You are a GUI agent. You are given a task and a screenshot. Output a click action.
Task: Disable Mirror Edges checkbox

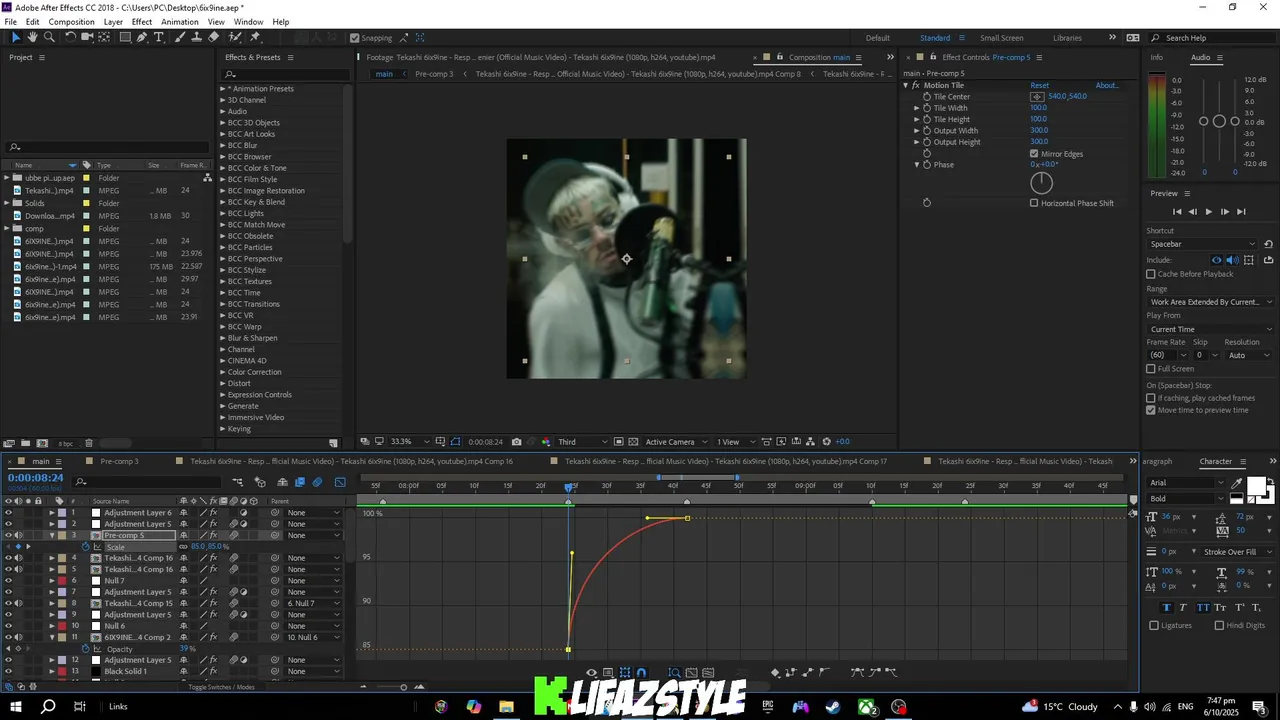point(1034,154)
